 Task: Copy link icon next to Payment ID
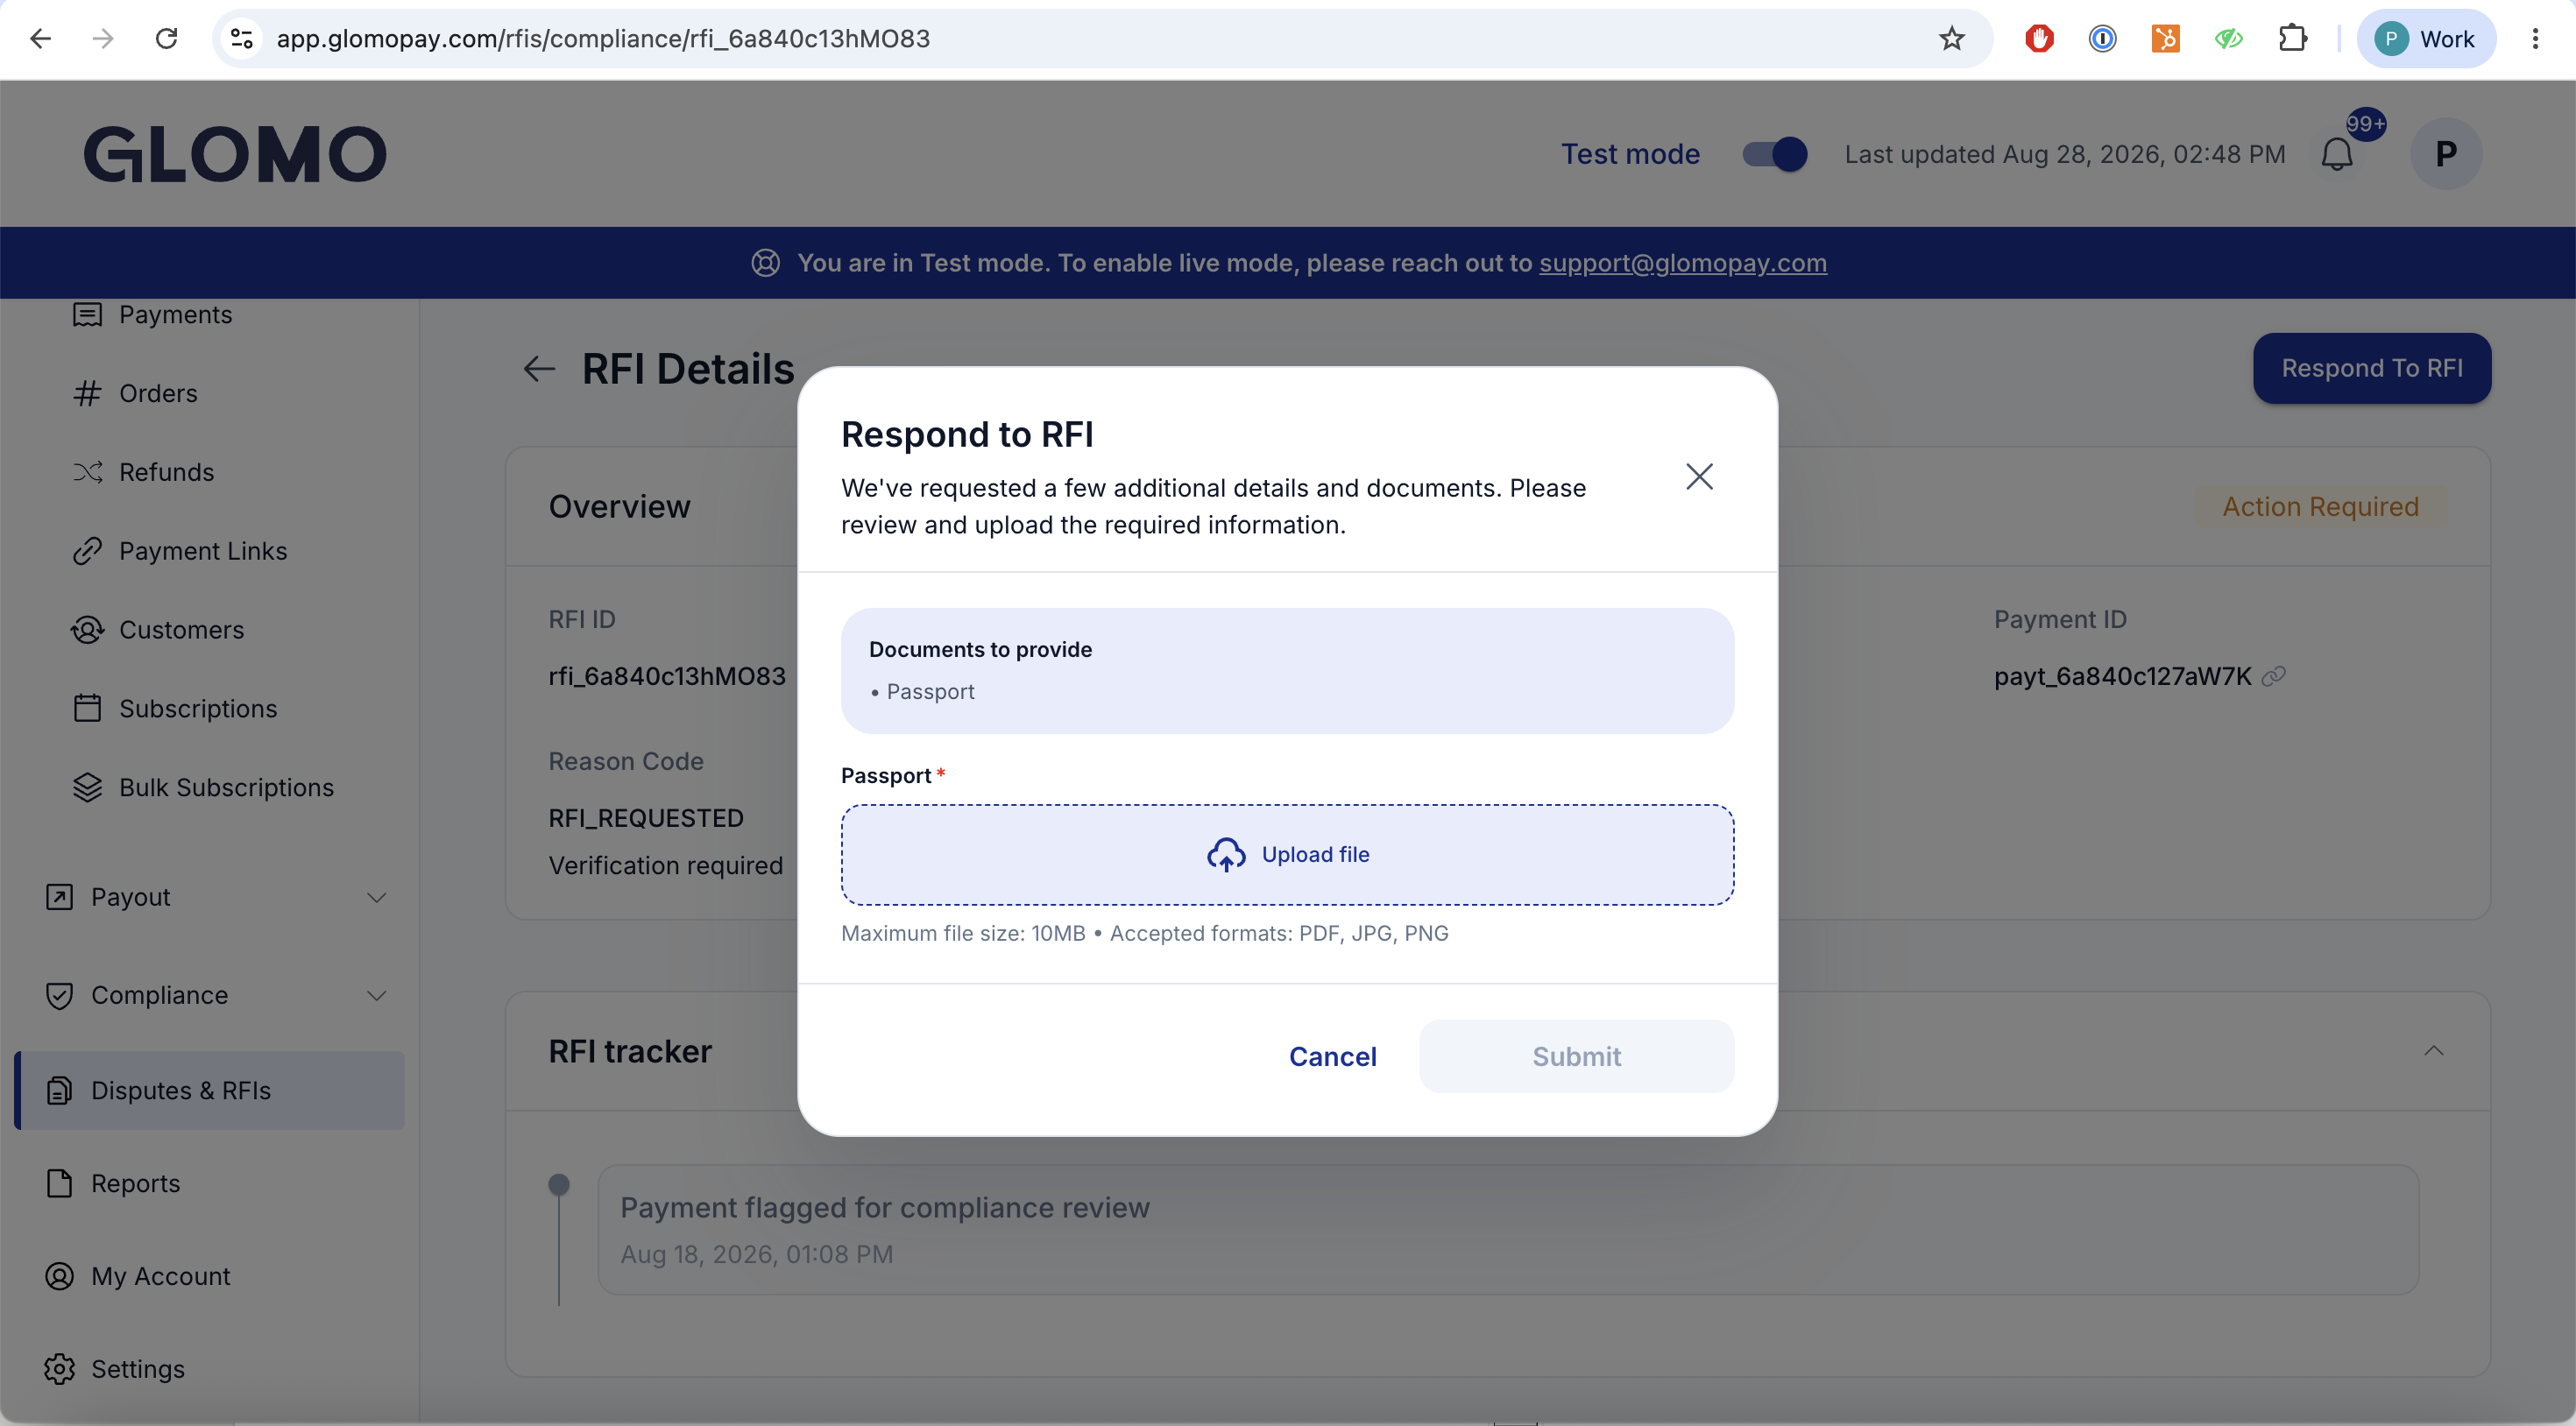(2274, 677)
